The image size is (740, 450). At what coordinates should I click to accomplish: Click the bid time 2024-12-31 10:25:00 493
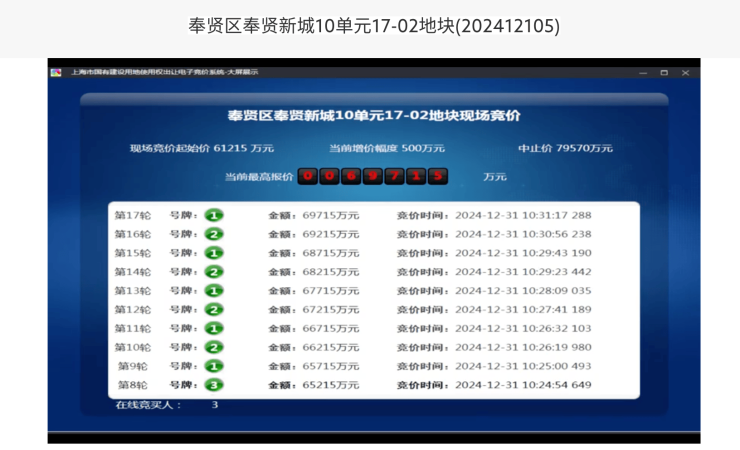523,367
